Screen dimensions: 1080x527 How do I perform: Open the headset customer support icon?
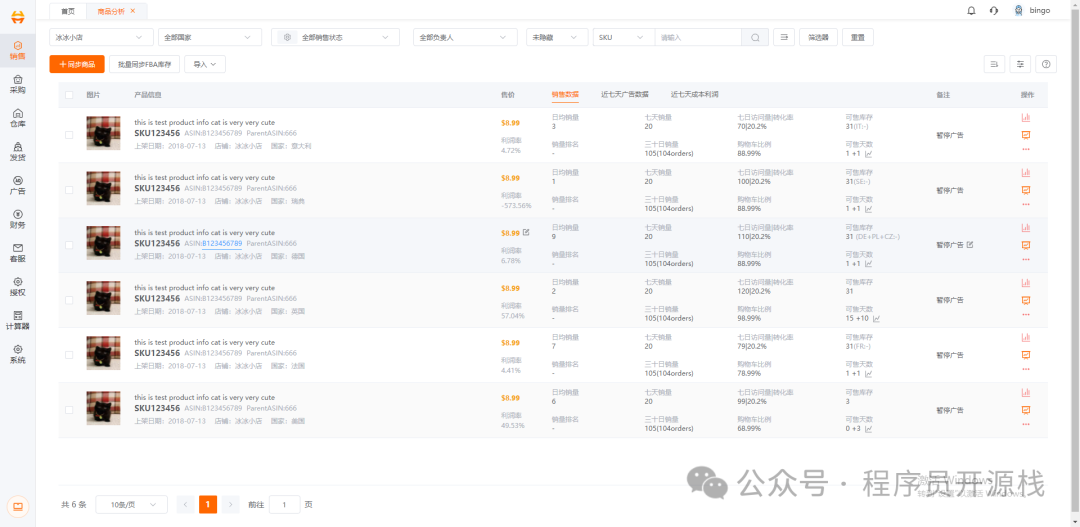point(994,10)
